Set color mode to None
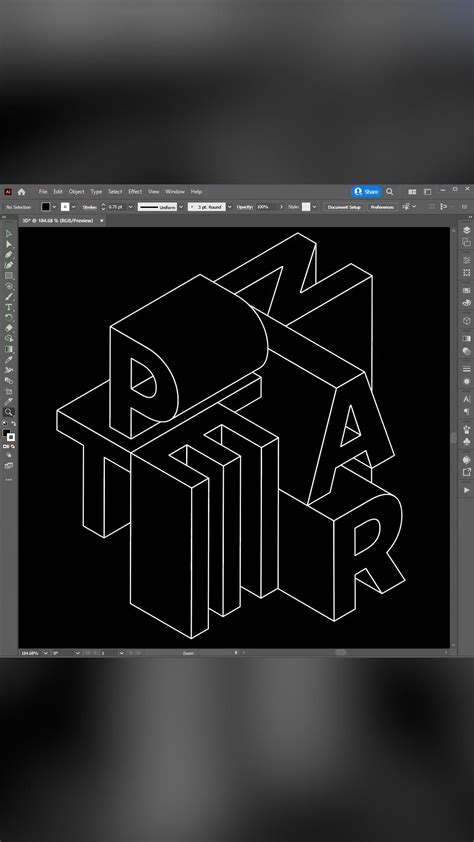Viewport: 474px width, 842px height. coord(13,446)
